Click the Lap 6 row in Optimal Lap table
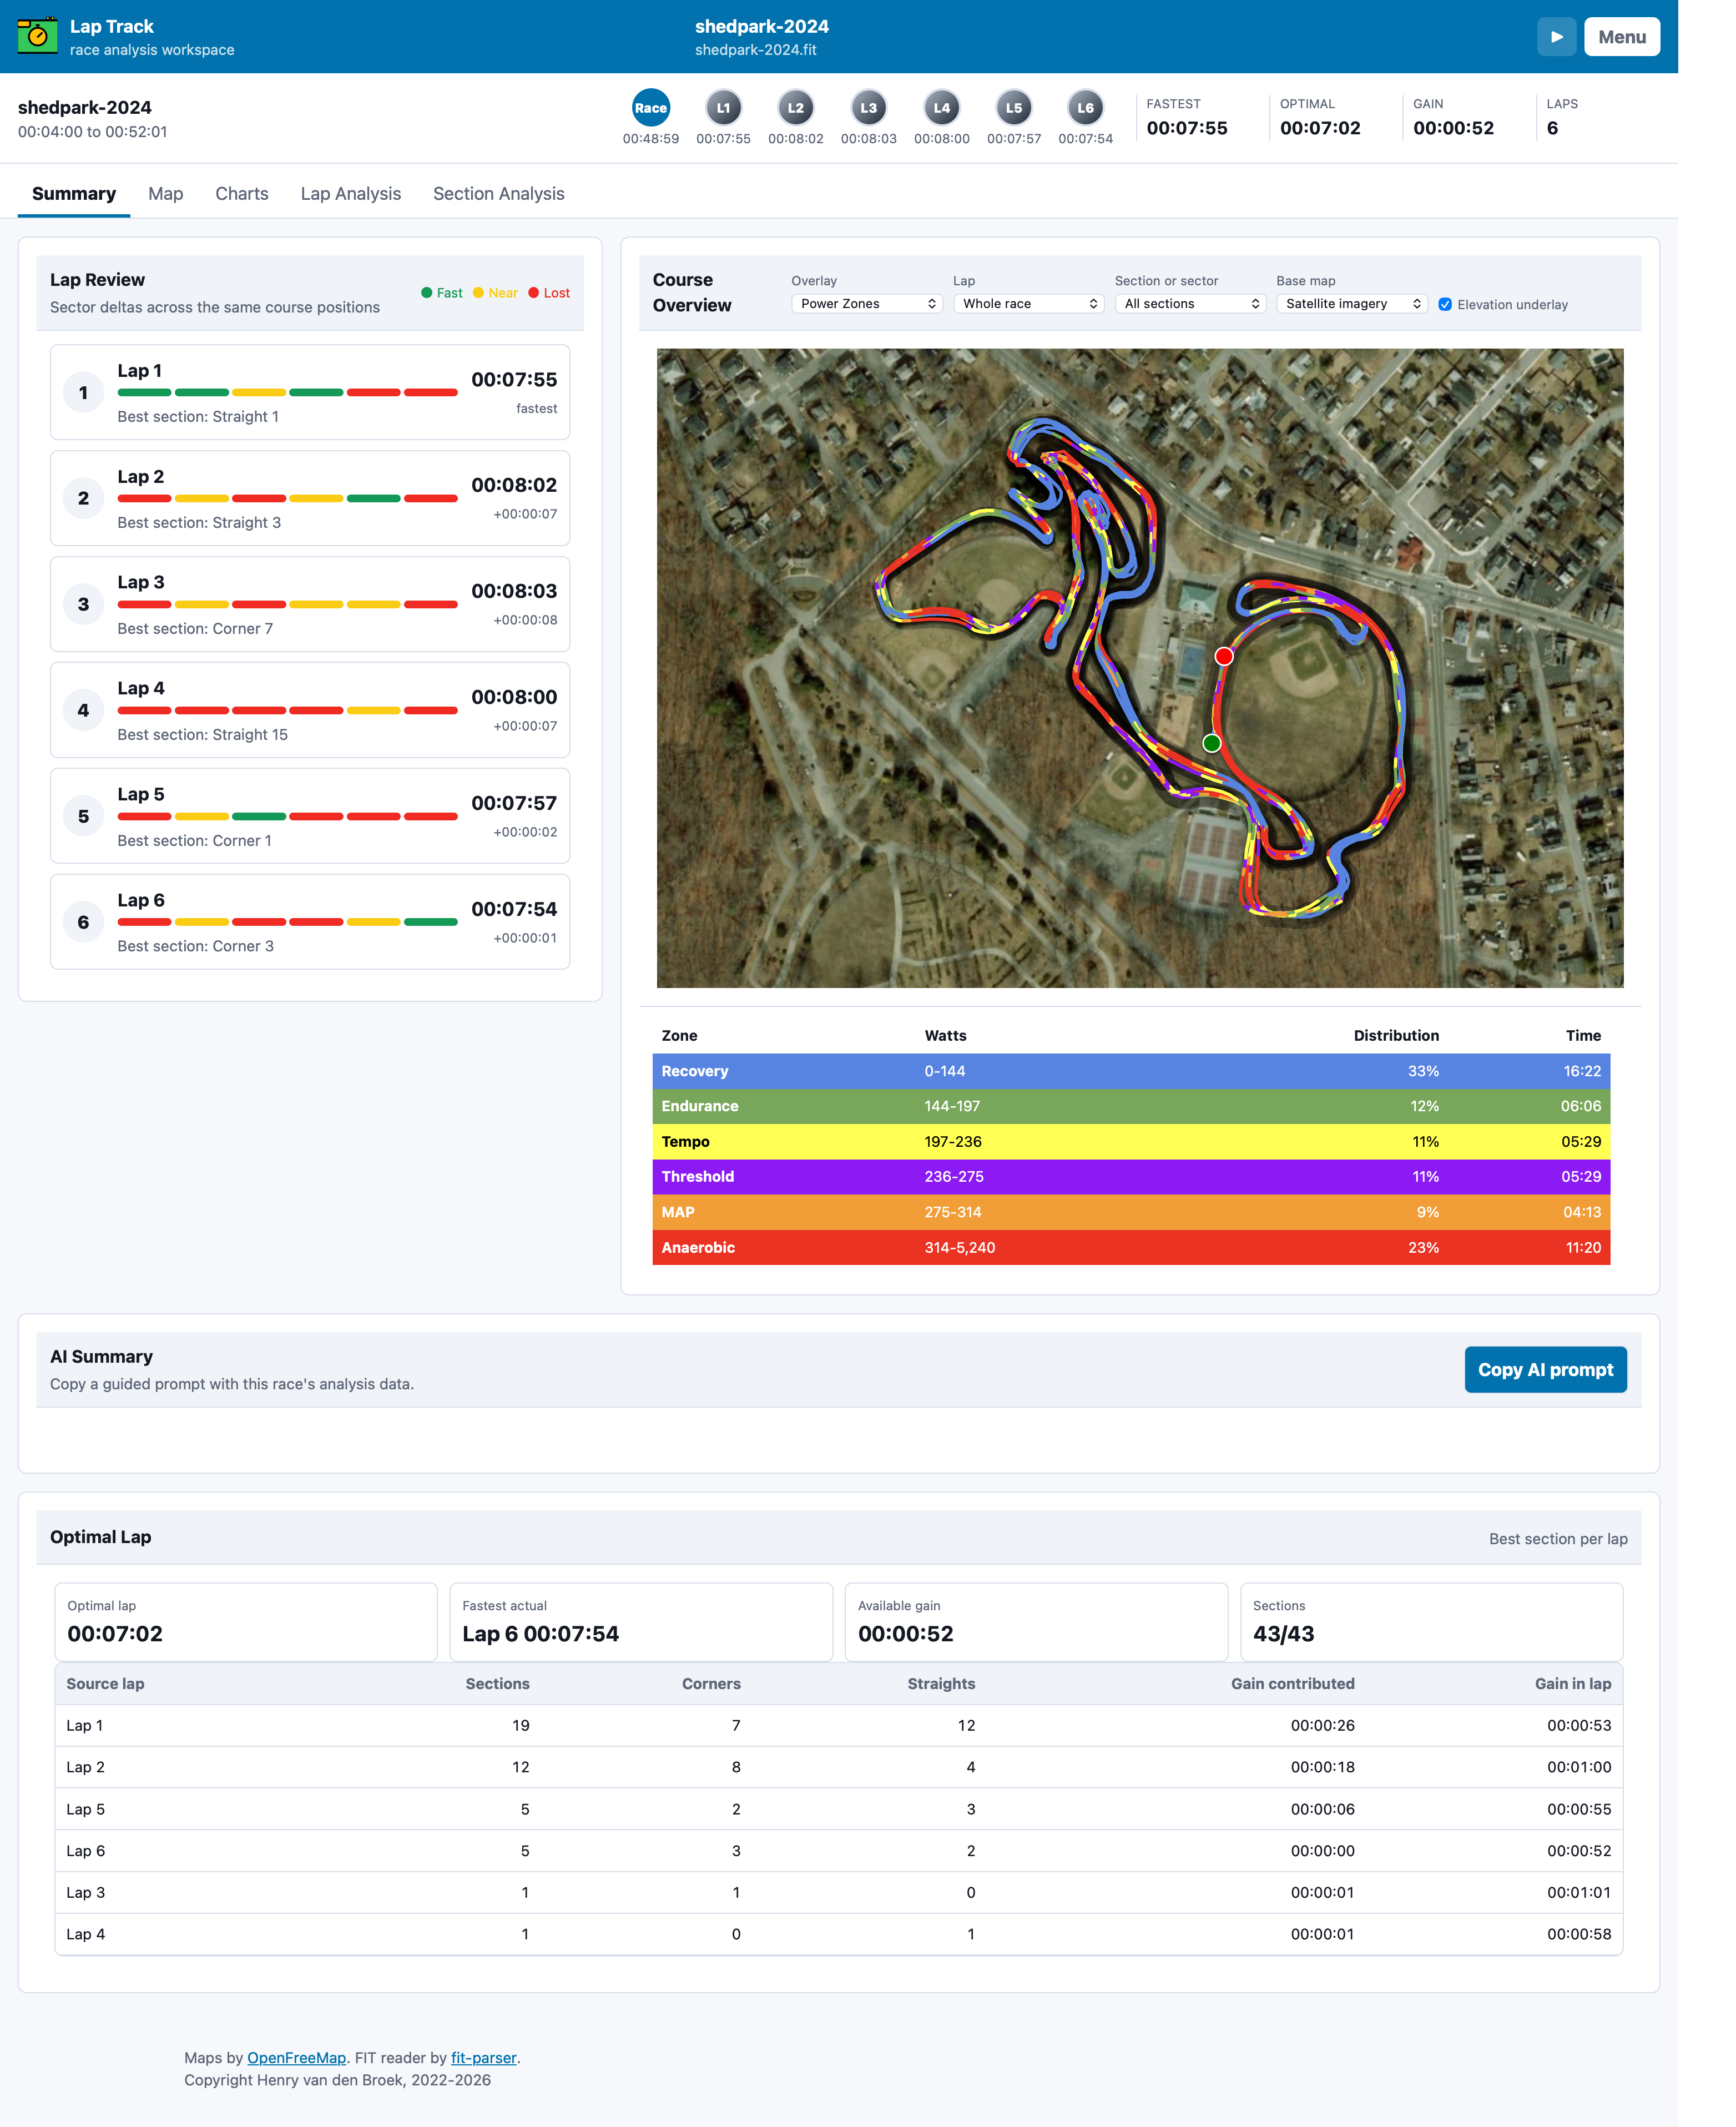1736x2127 pixels. pyautogui.click(x=838, y=1851)
